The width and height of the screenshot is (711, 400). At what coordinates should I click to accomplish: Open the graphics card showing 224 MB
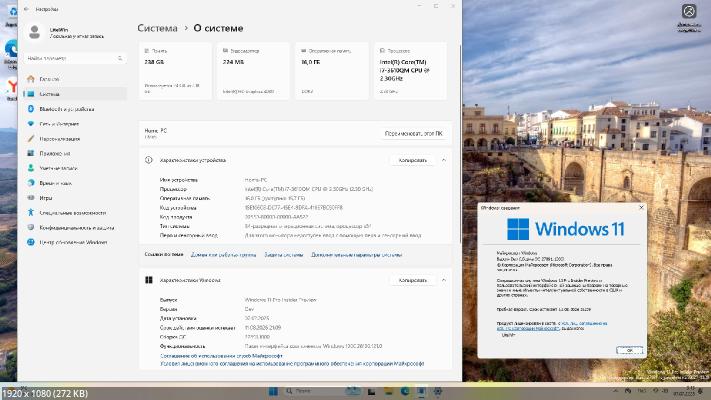tap(253, 71)
